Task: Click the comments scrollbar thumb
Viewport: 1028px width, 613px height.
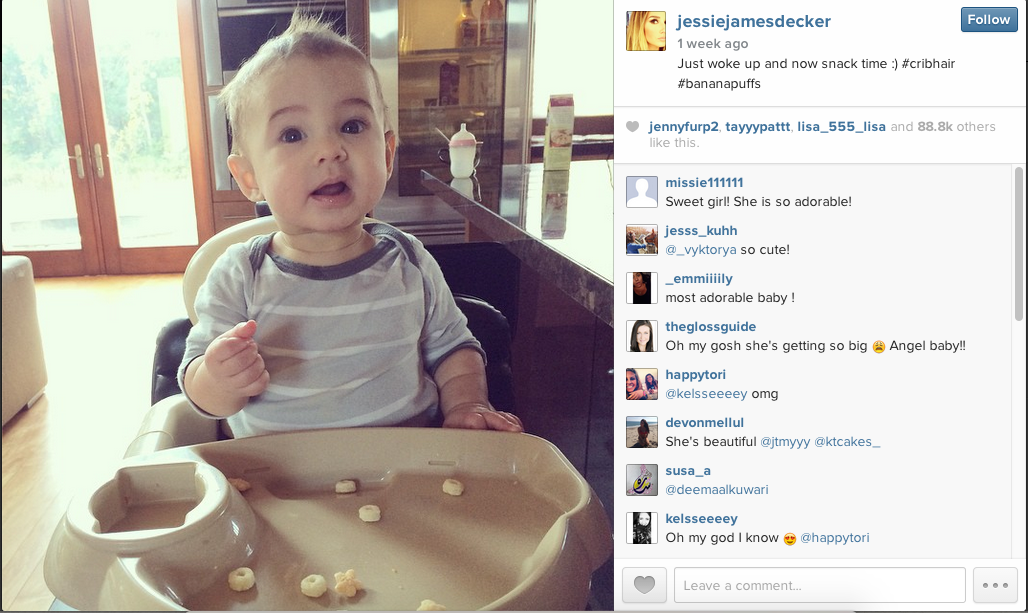Action: pyautogui.click(x=1018, y=244)
